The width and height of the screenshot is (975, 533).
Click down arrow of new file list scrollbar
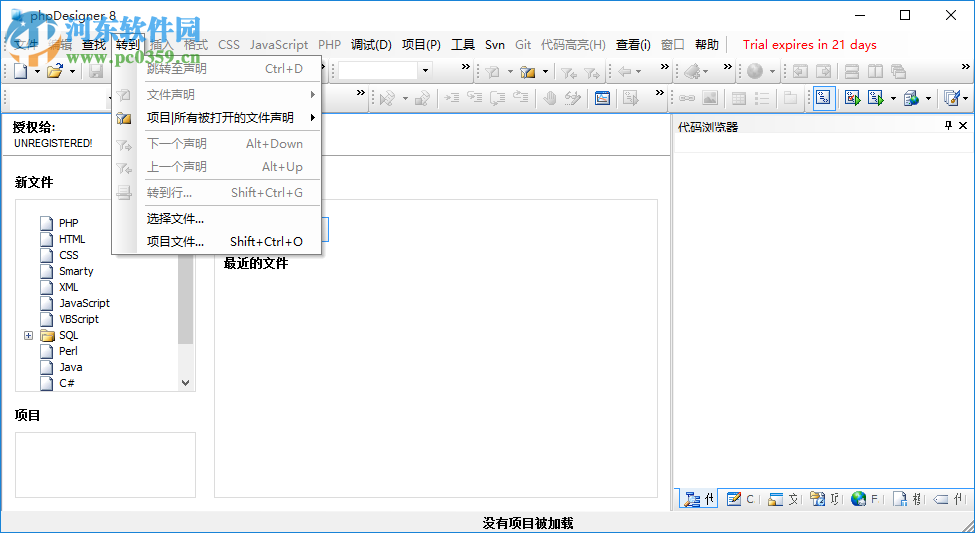tap(185, 383)
